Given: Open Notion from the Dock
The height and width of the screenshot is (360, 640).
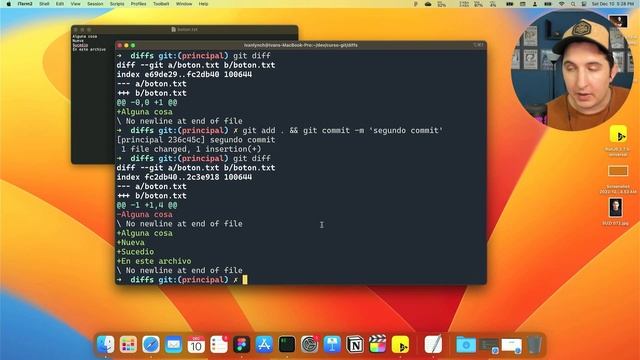Looking at the screenshot, I should tap(355, 345).
